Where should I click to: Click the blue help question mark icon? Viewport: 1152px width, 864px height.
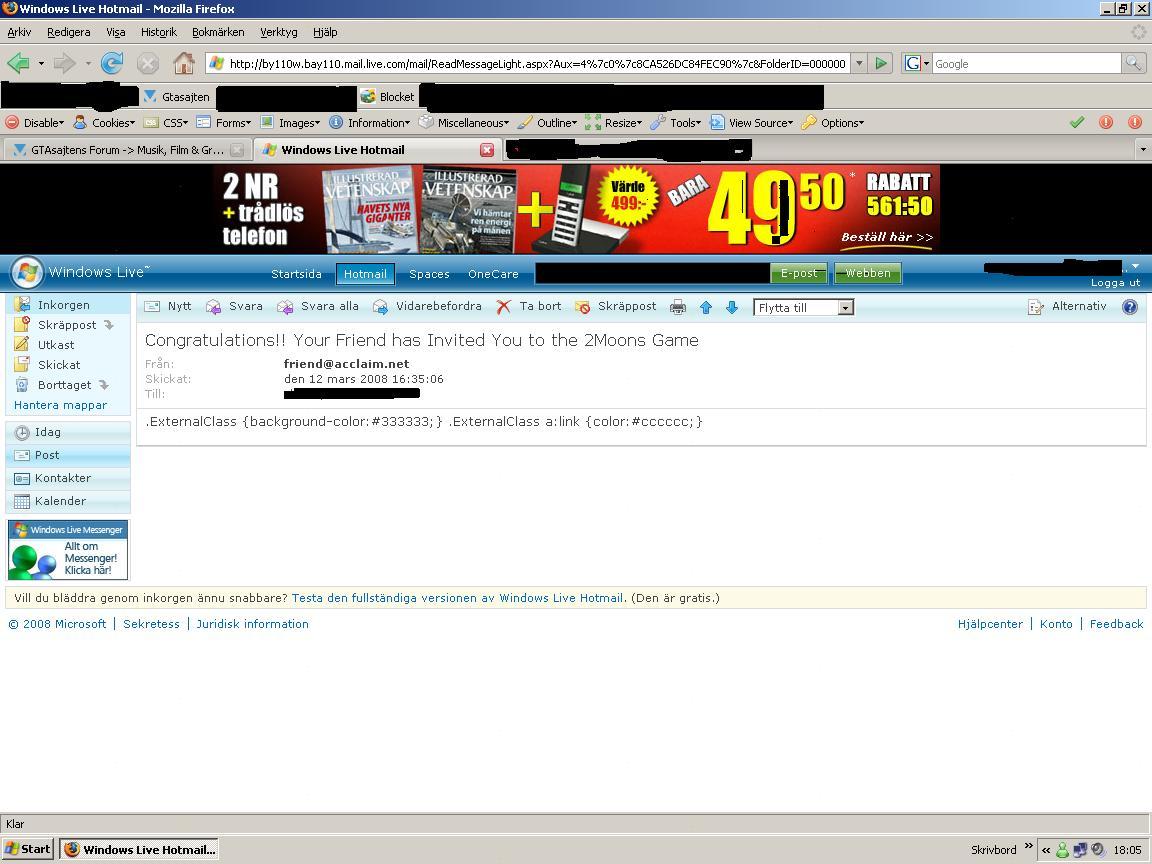coord(1130,307)
